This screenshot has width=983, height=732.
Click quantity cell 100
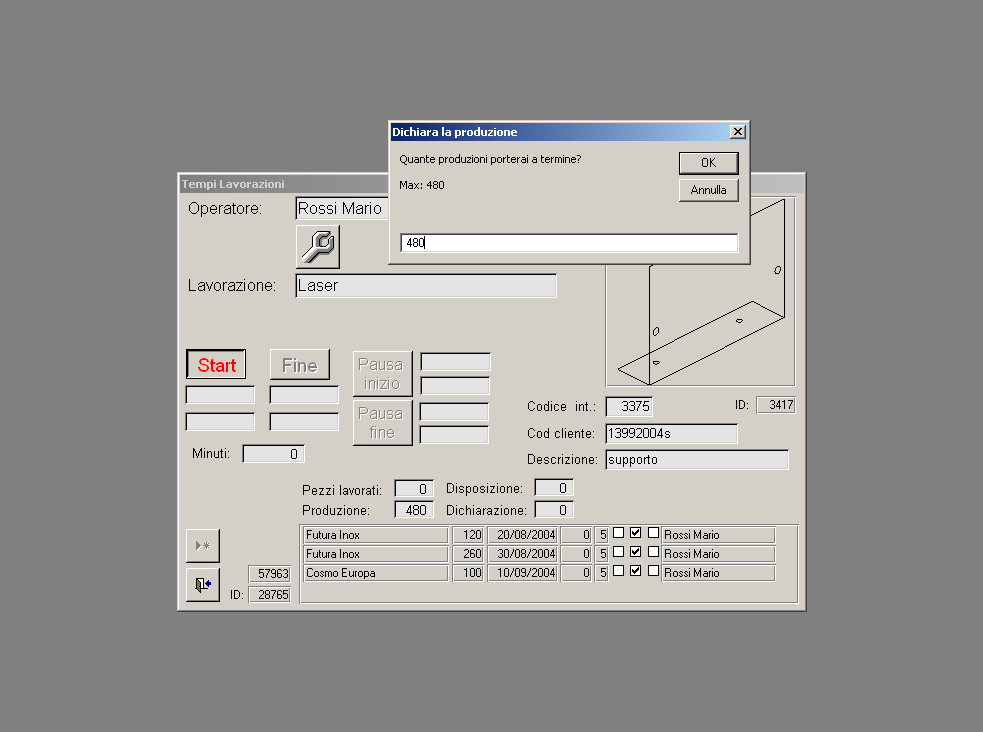point(468,573)
